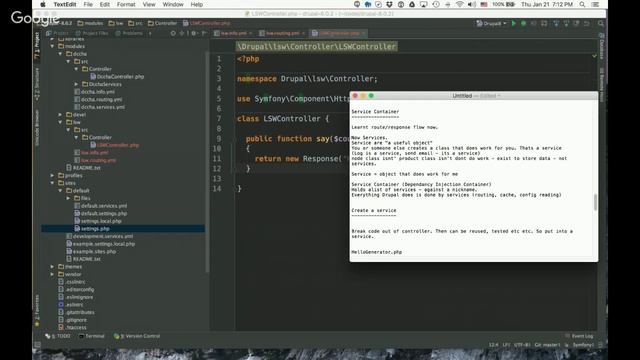Collapse the lsw folder in the tree
The image size is (640, 360).
[60, 122]
